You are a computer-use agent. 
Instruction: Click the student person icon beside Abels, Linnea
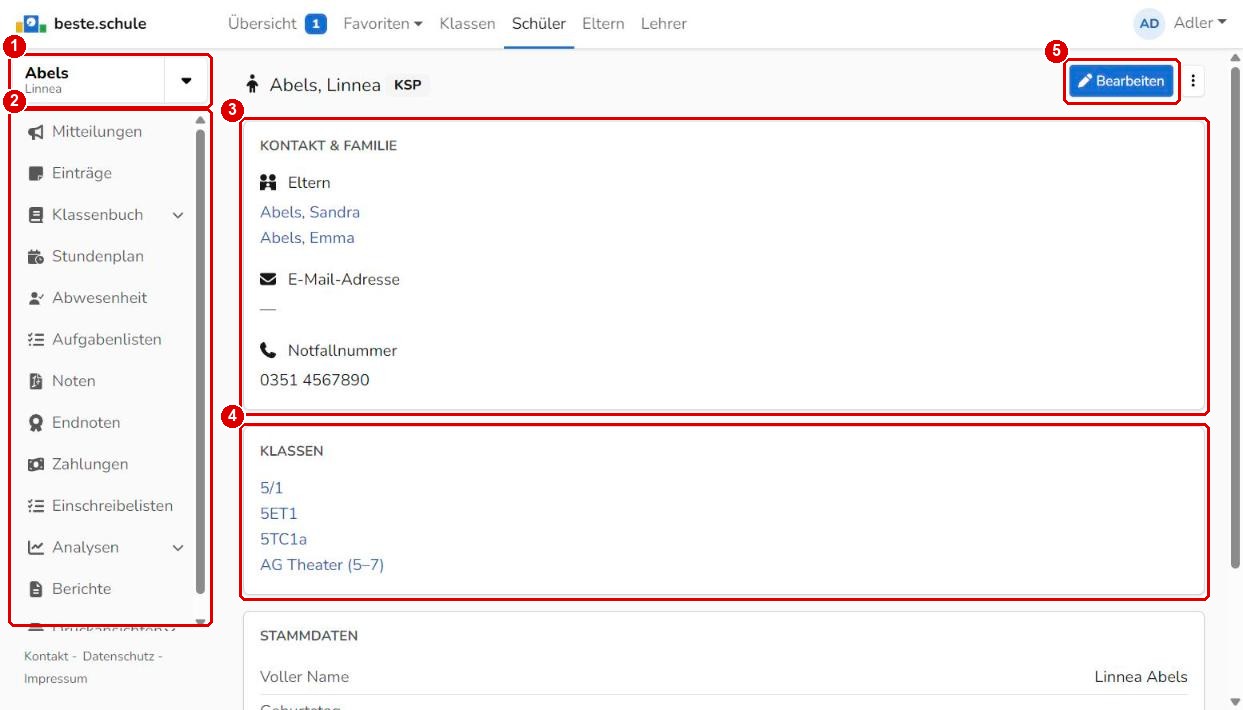252,85
